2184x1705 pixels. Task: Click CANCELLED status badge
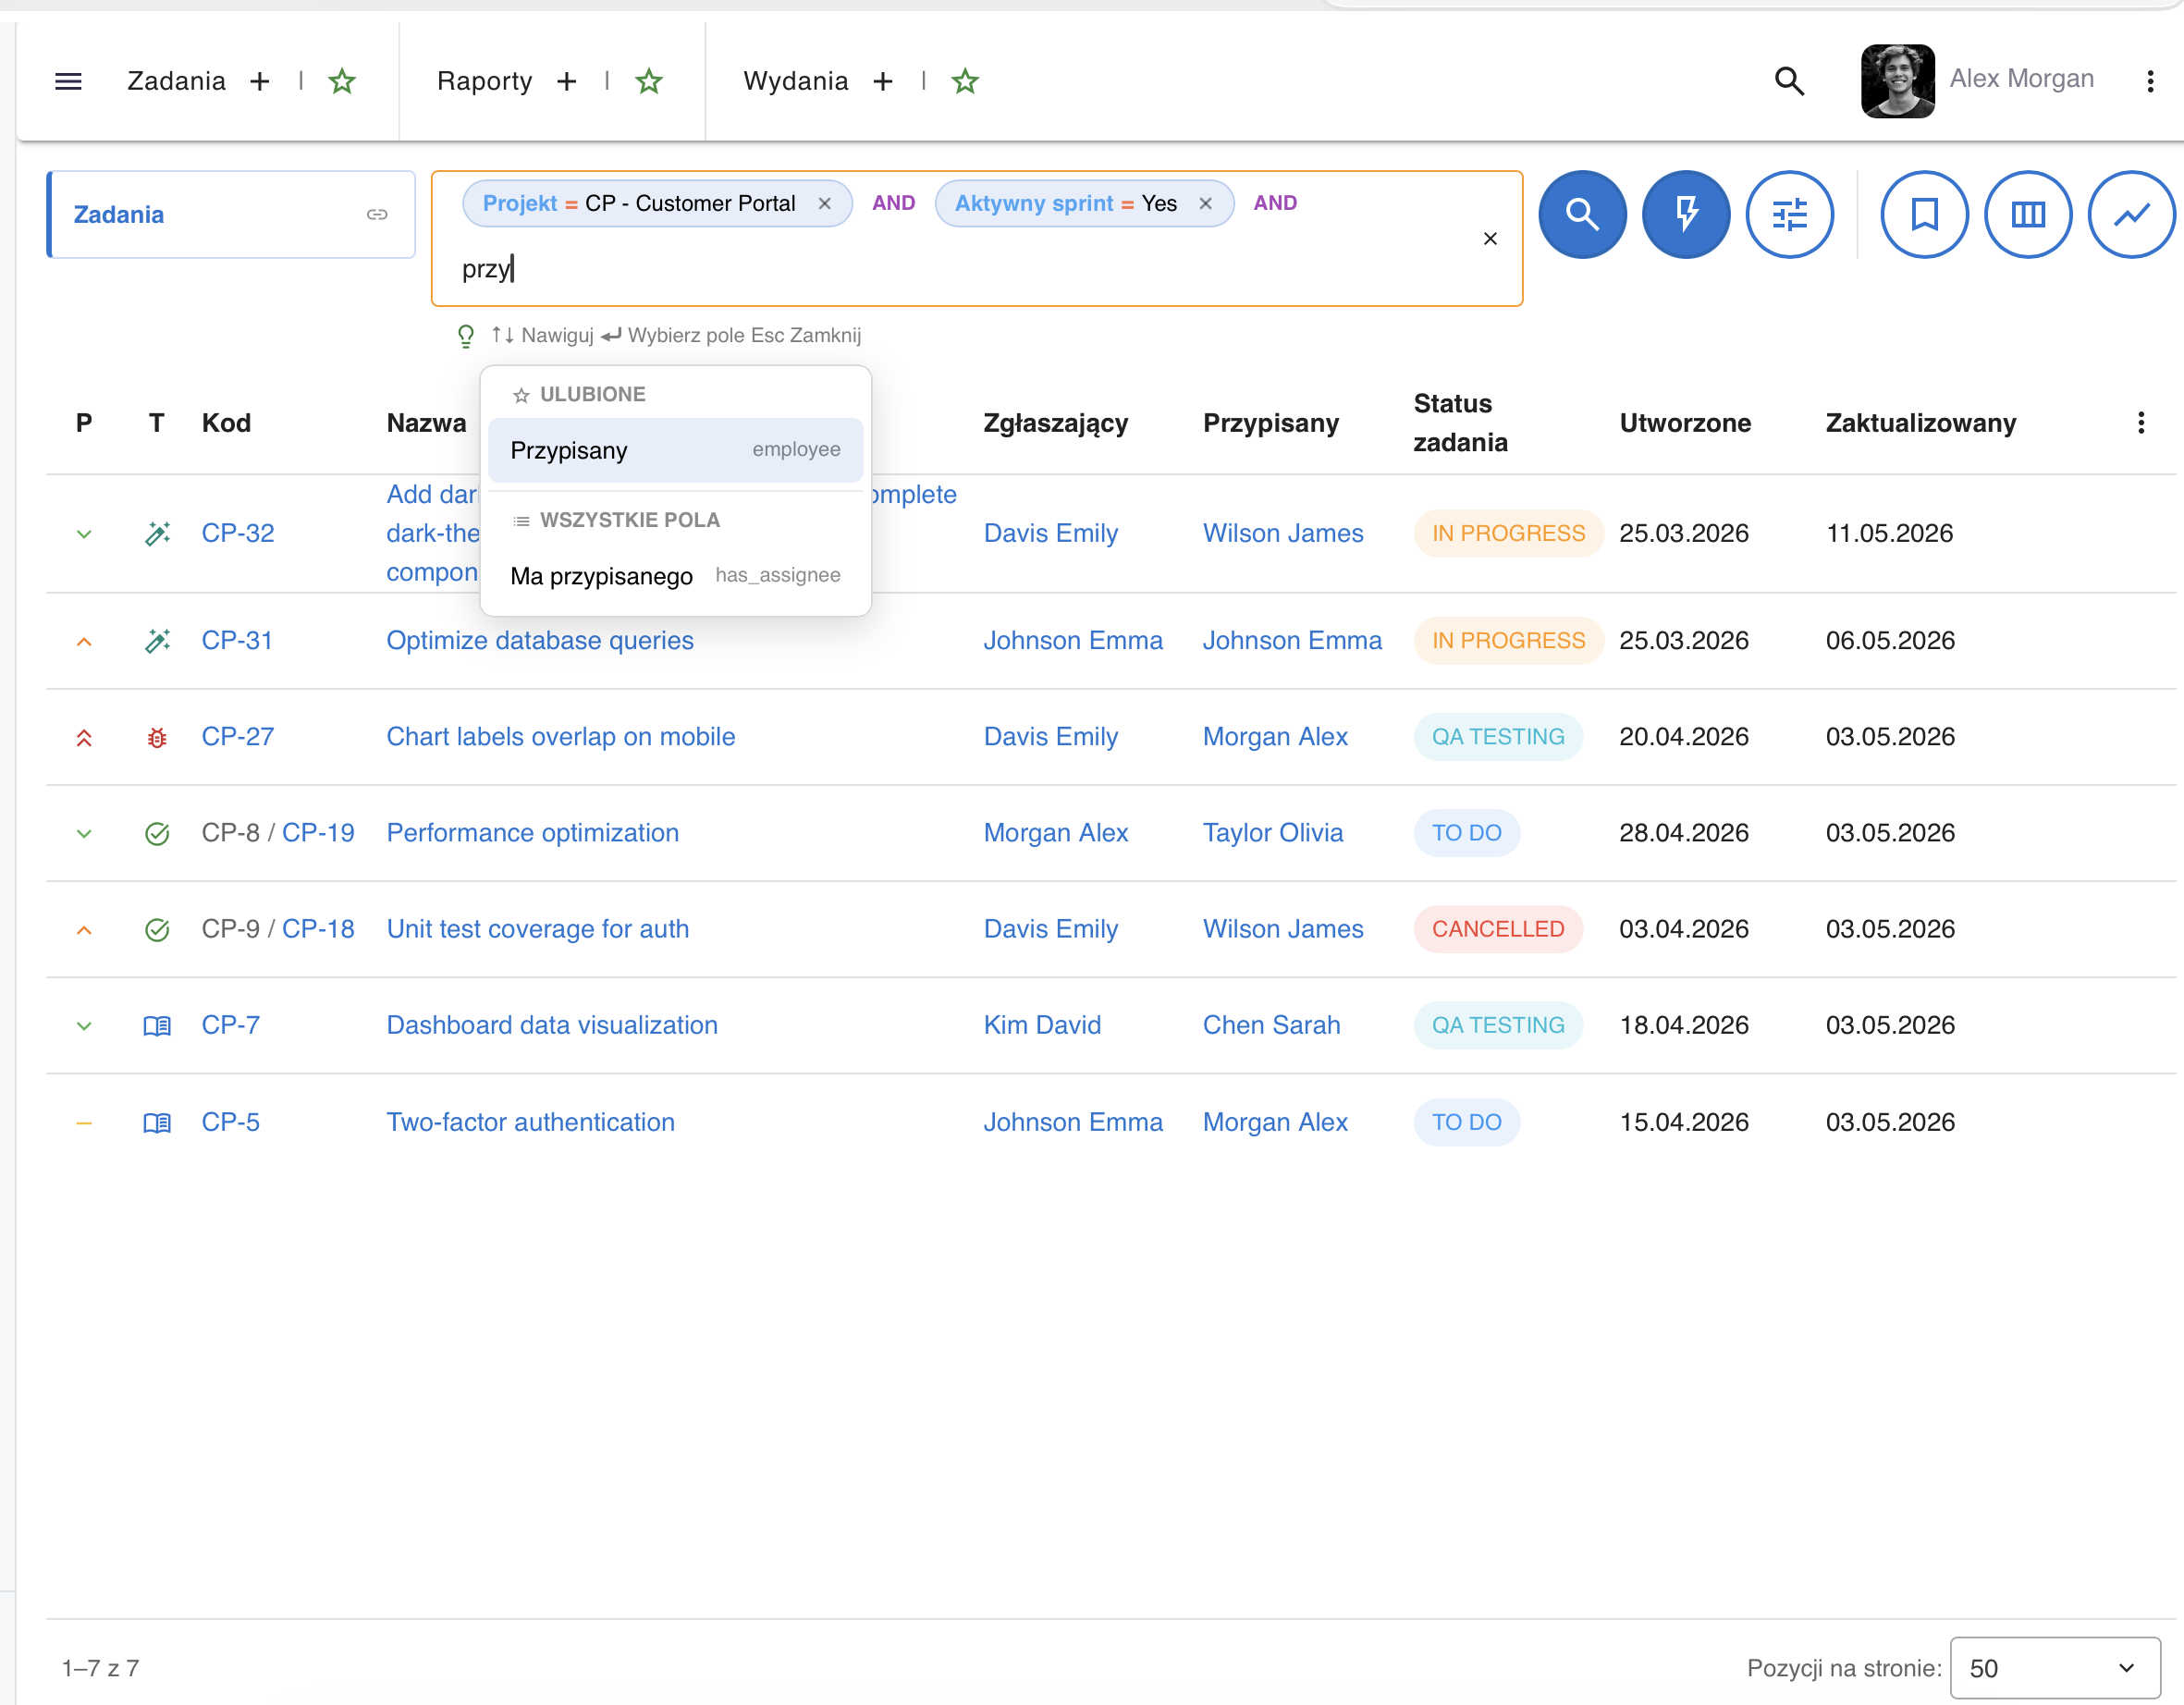pyautogui.click(x=1497, y=929)
